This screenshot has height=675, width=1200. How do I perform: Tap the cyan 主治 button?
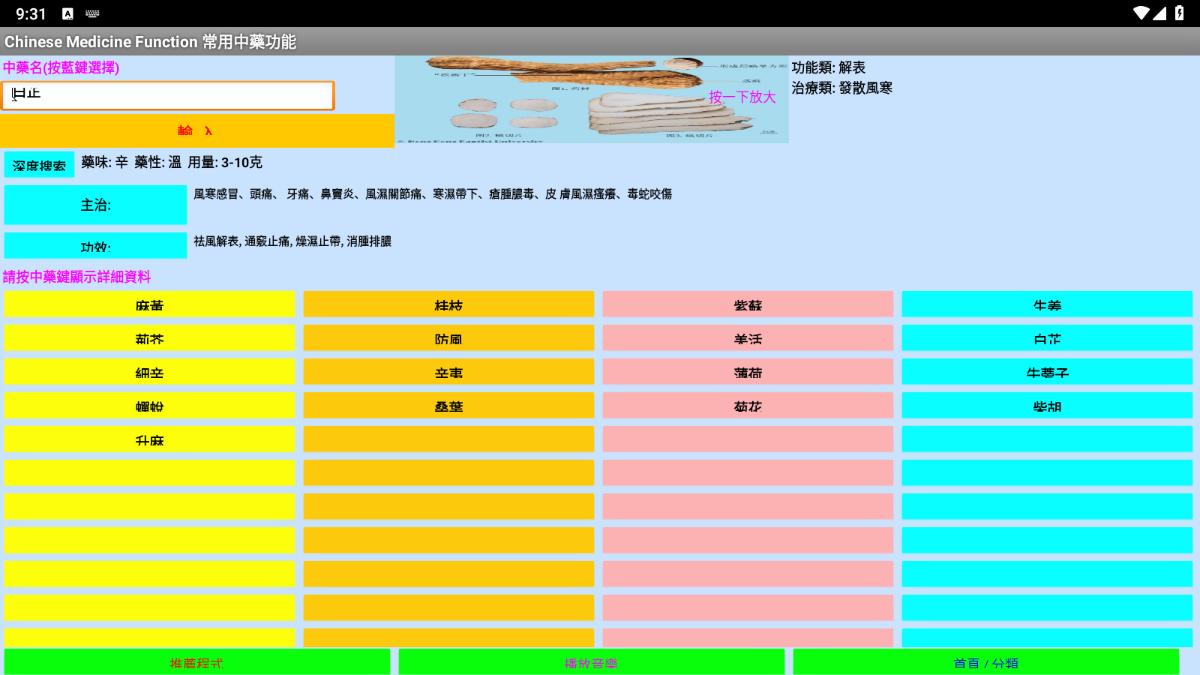[95, 205]
